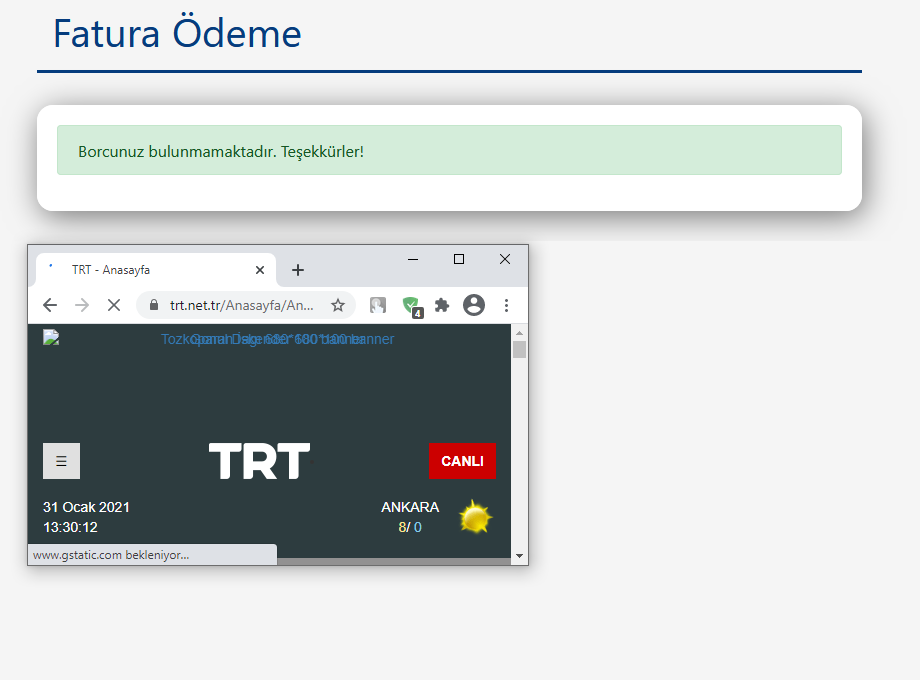Click the '13:30:12' time text
The width and height of the screenshot is (920, 680).
[70, 527]
